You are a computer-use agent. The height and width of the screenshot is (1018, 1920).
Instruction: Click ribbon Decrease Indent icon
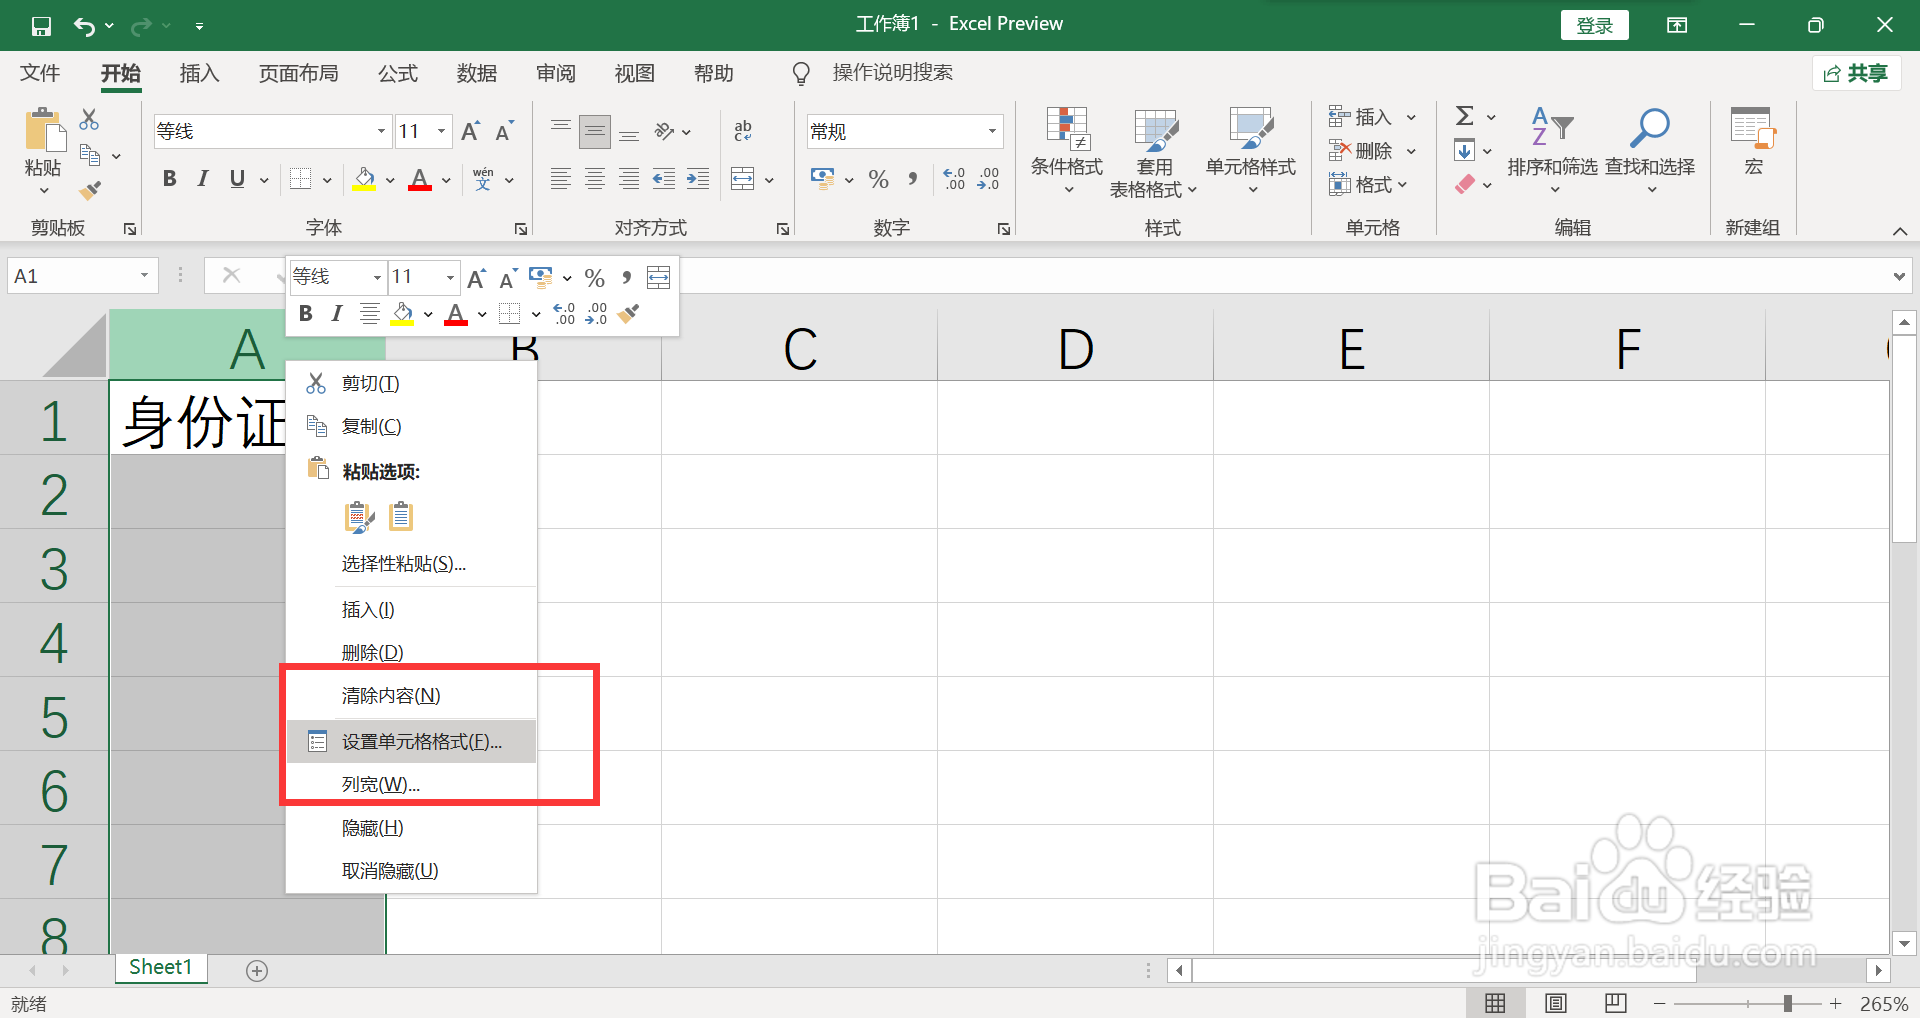click(x=664, y=179)
